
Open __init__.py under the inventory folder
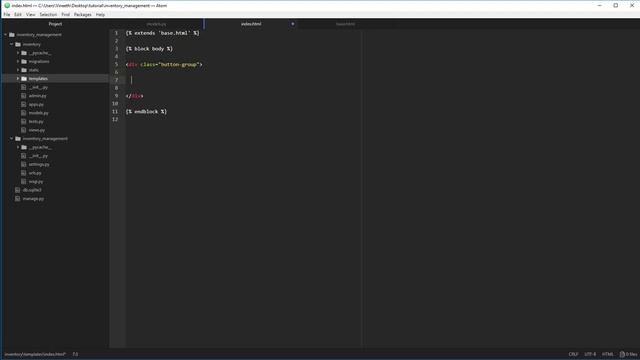[38, 87]
